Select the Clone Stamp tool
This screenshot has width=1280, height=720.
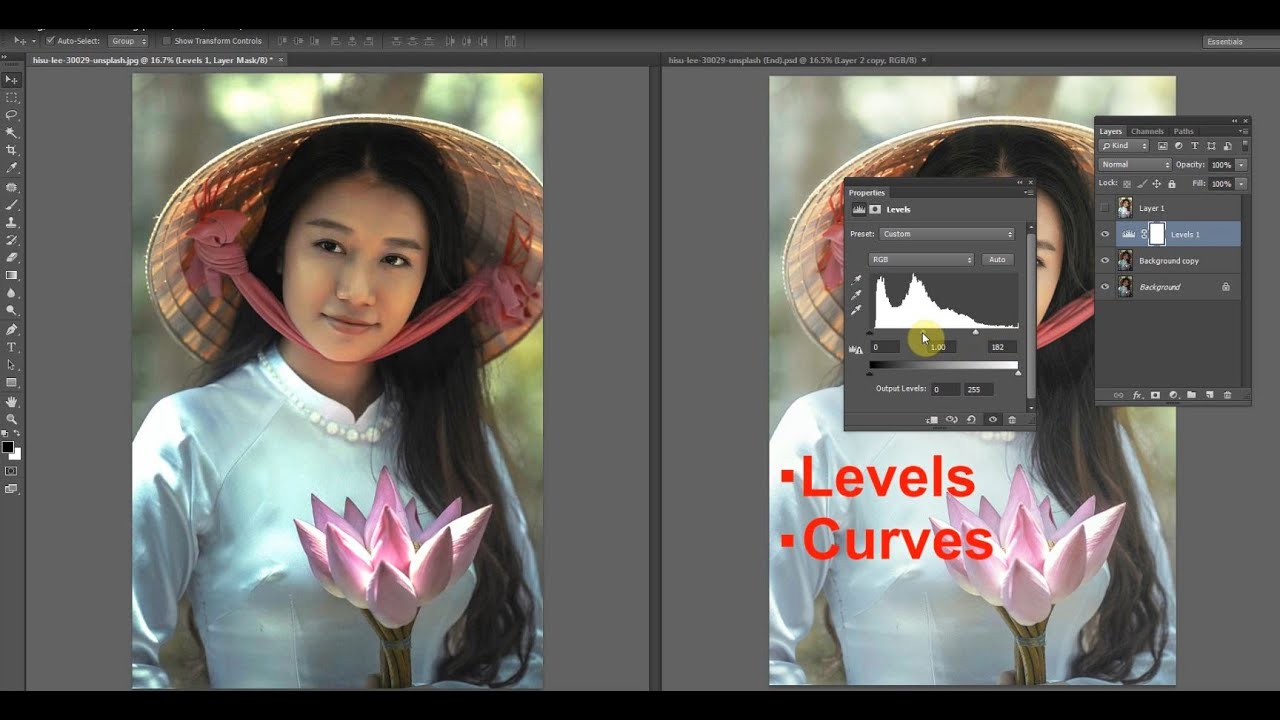[x=12, y=222]
